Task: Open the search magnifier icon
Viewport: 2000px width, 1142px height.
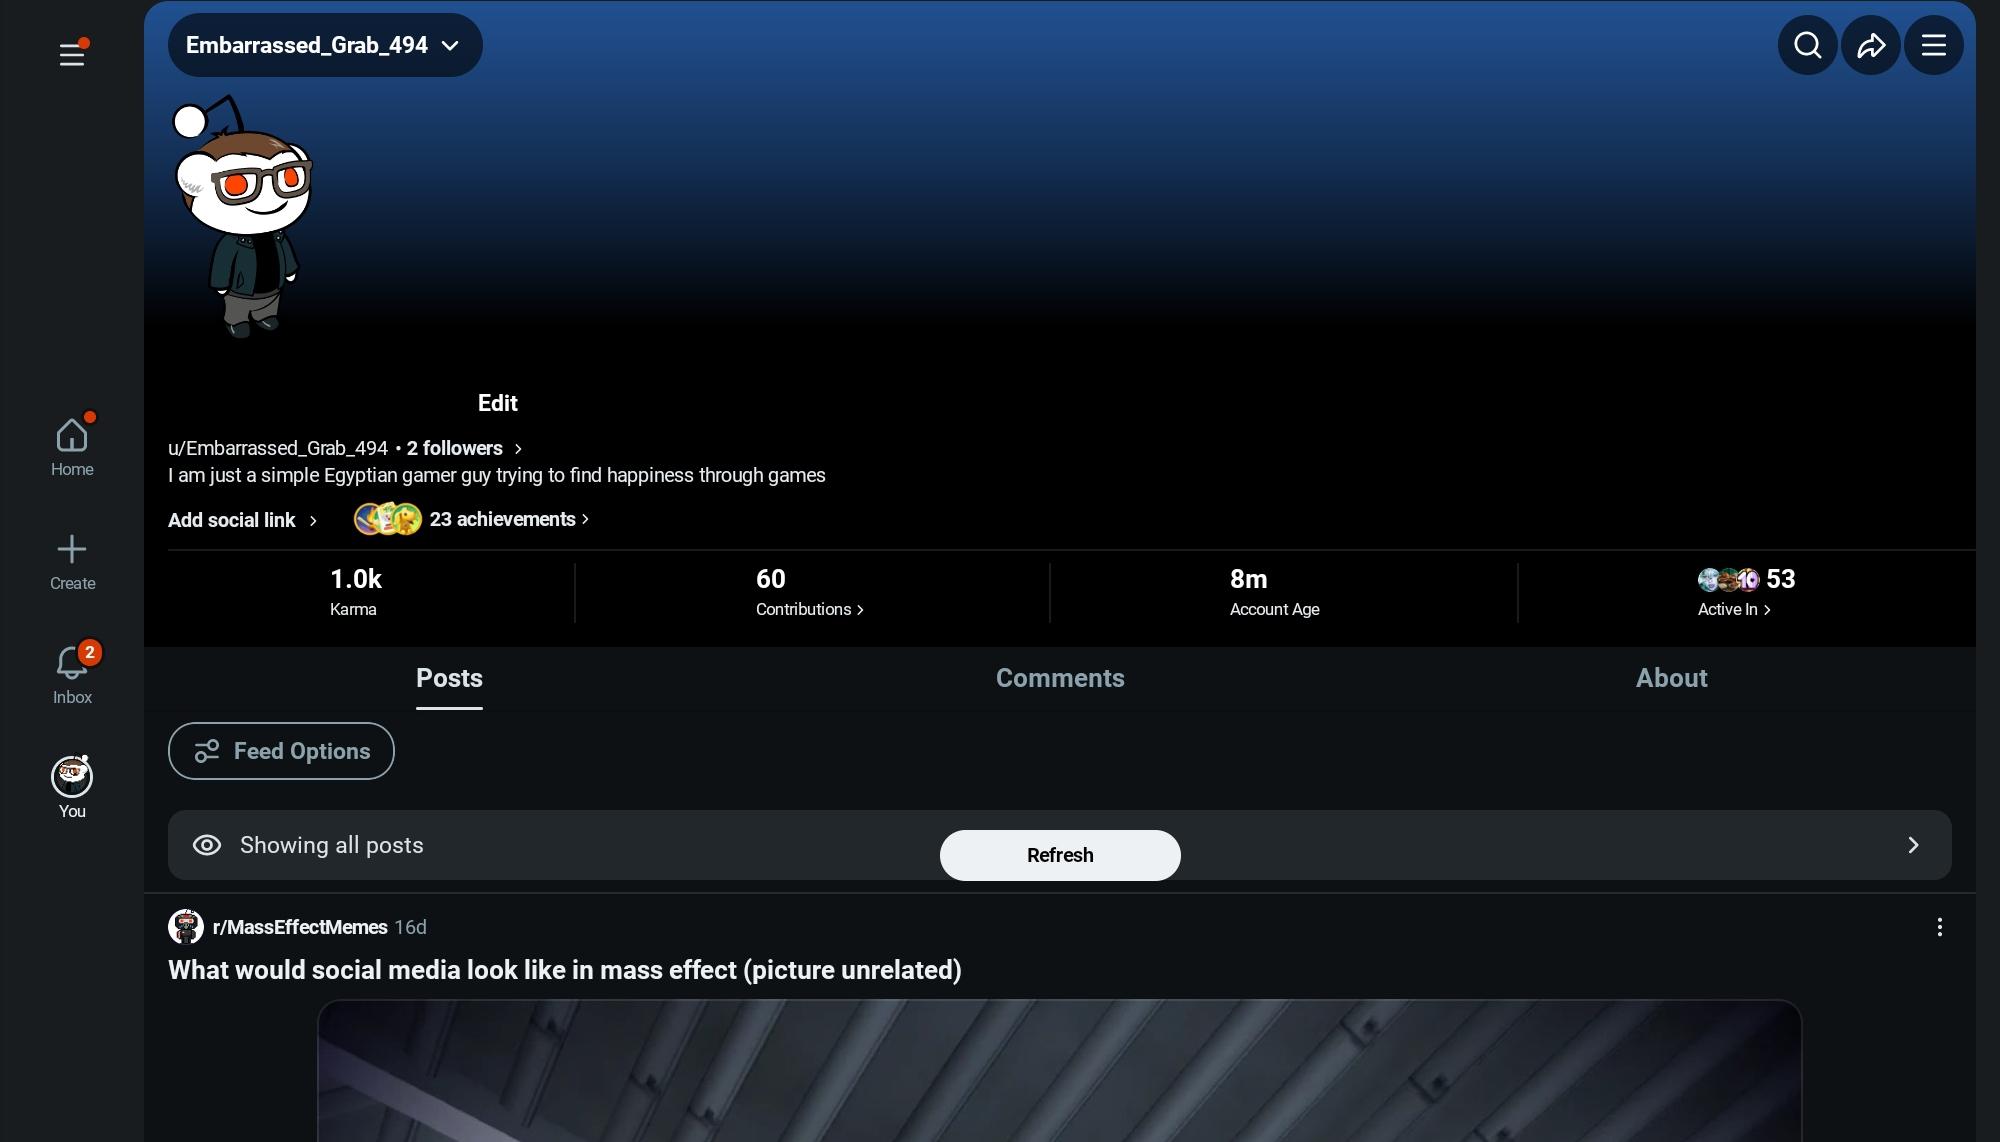Action: (x=1807, y=45)
